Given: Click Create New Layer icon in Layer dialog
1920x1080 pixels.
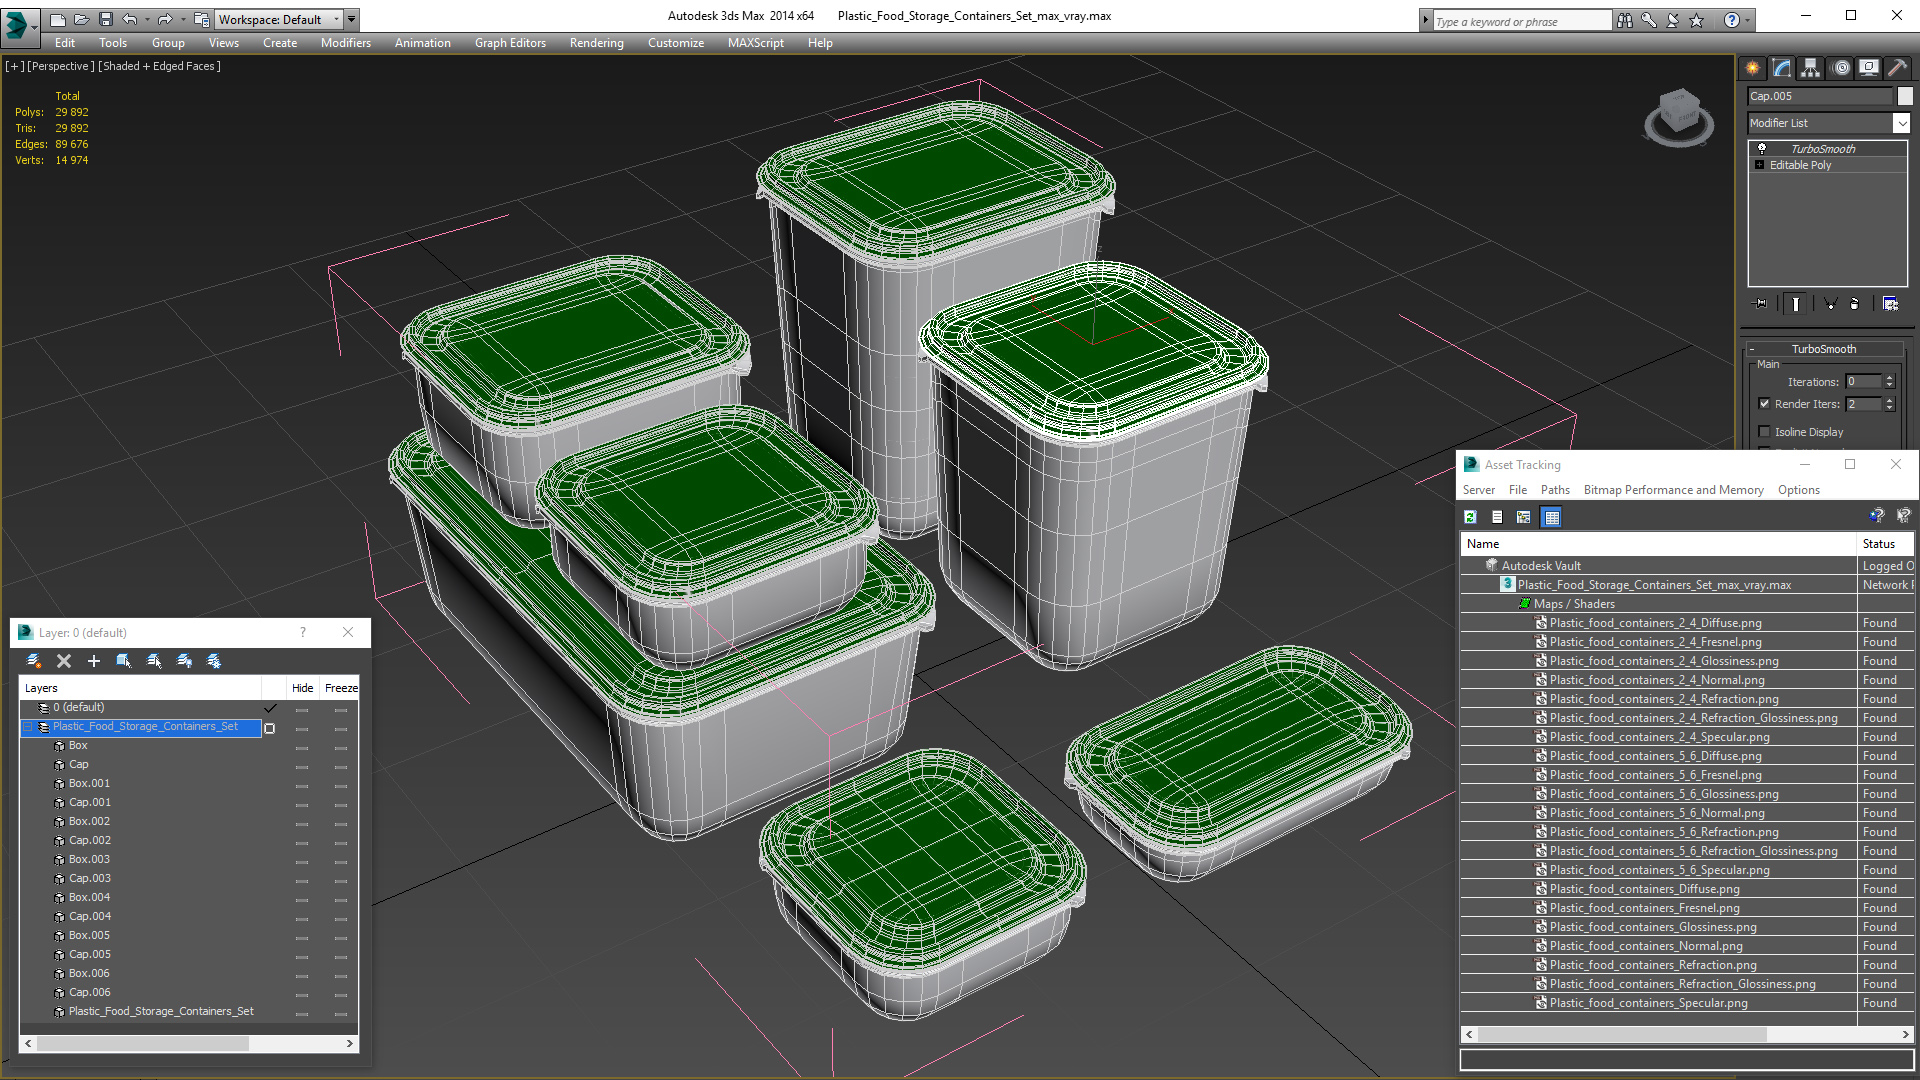Looking at the screenshot, I should [x=34, y=661].
